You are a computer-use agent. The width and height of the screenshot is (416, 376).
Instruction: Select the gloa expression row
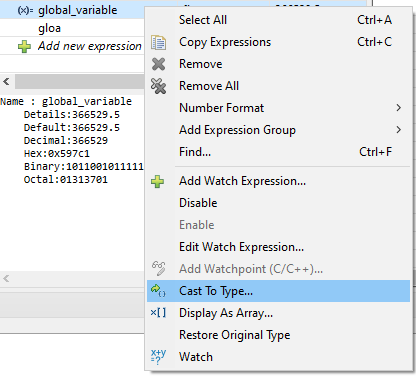tap(72, 28)
